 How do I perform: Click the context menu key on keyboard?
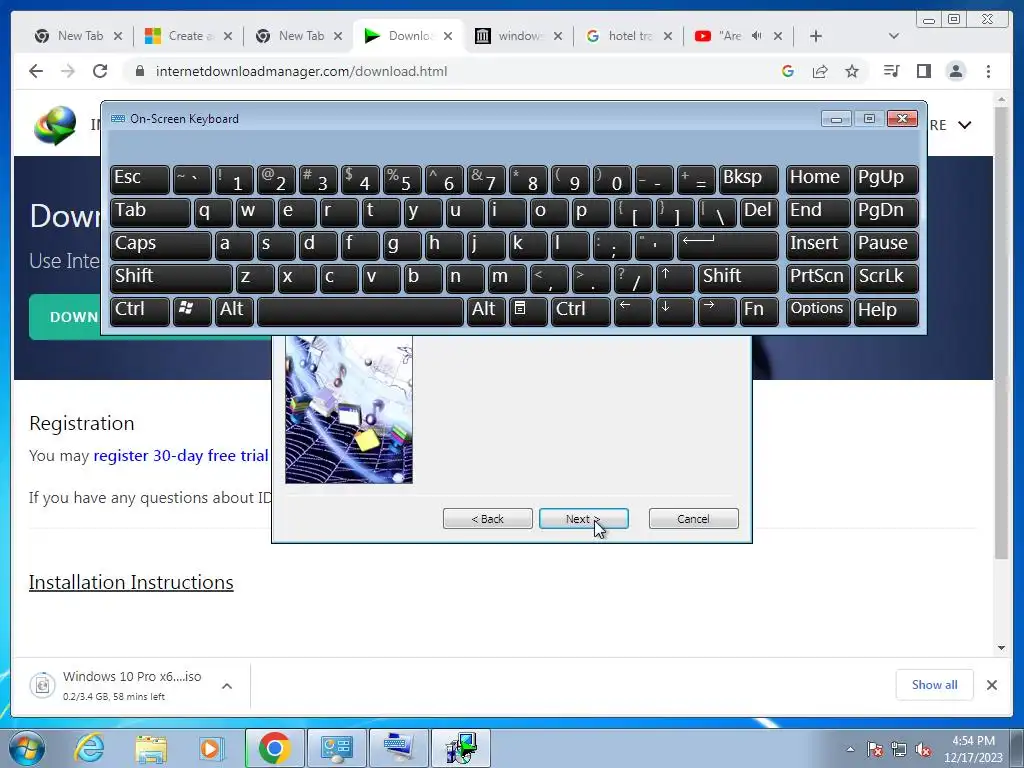pos(528,310)
